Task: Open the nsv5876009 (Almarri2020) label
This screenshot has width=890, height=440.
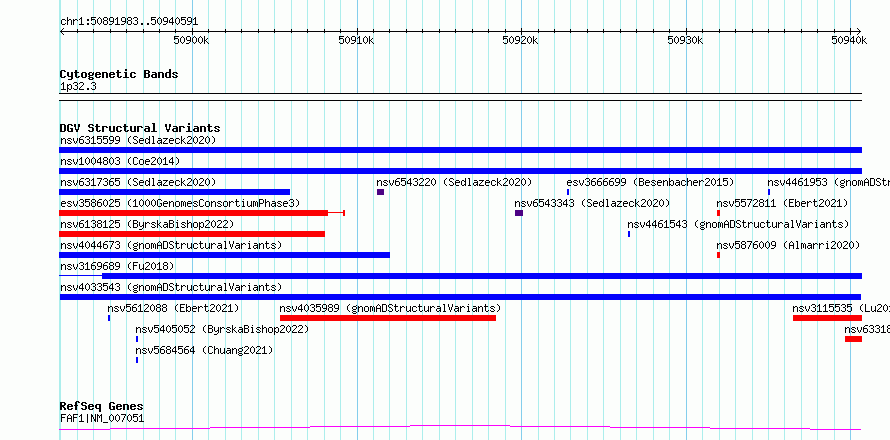Action: click(788, 245)
